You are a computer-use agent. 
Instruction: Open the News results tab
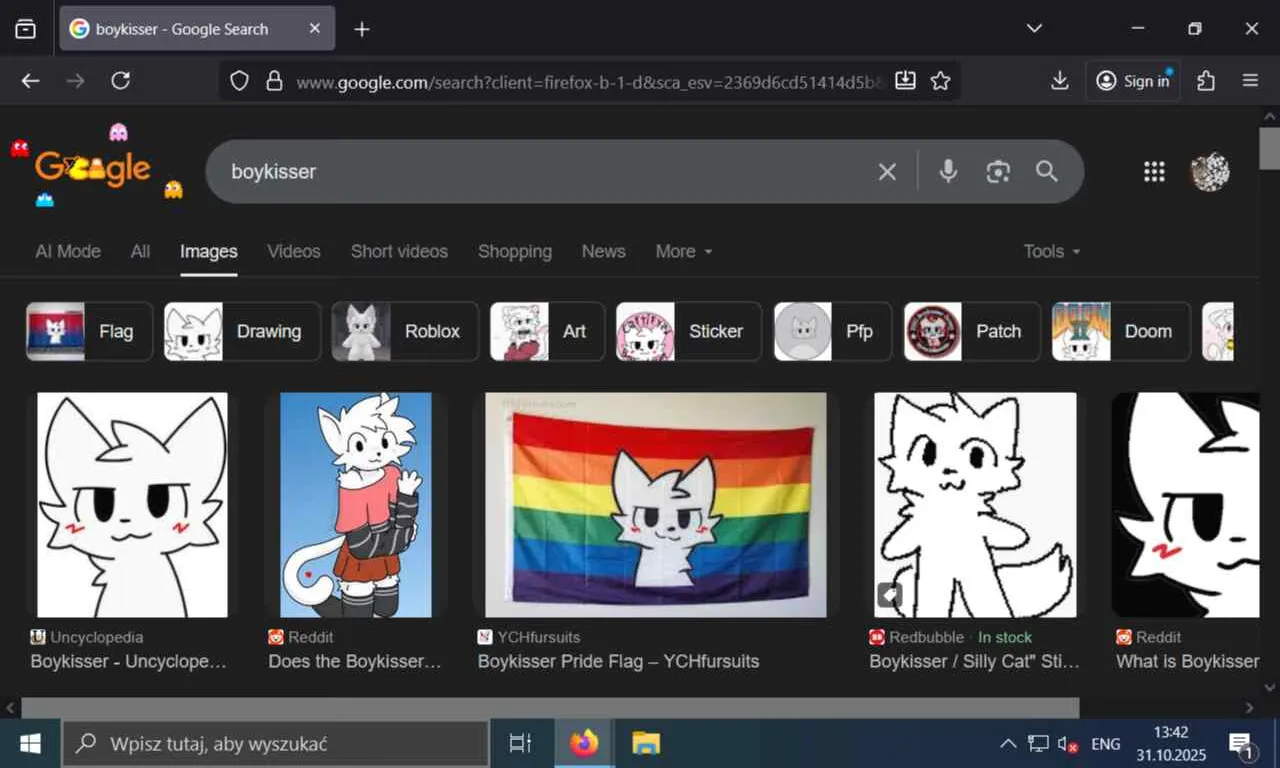[604, 252]
